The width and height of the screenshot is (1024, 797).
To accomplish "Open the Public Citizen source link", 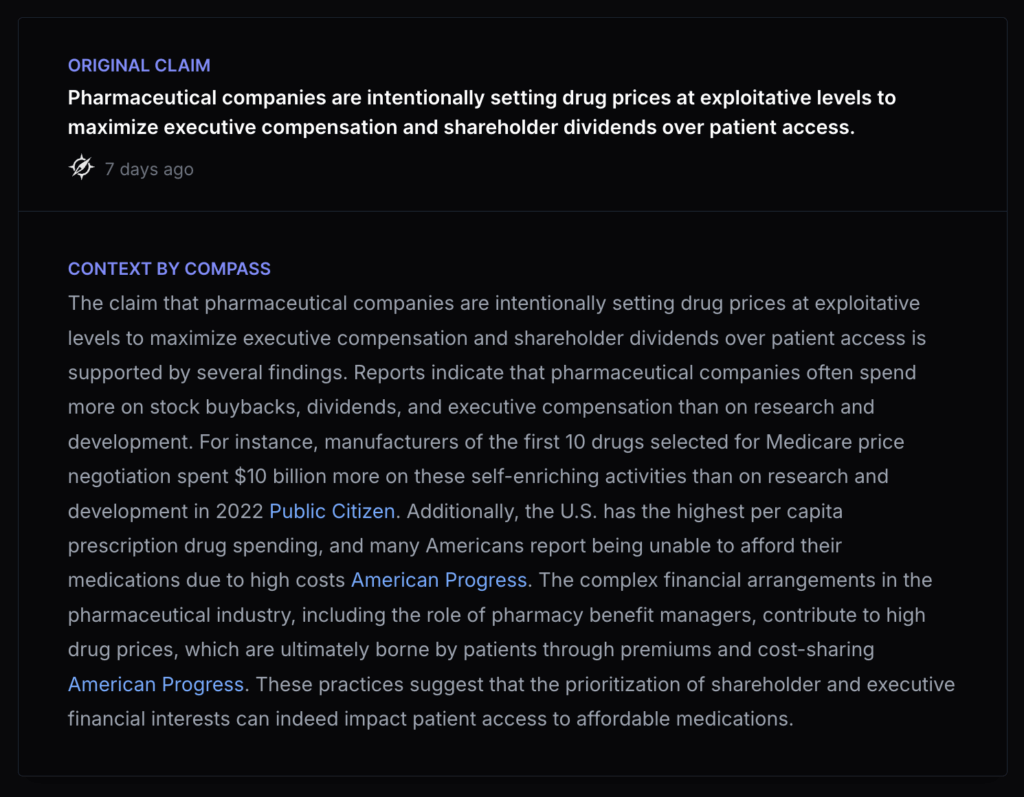I will 332,511.
